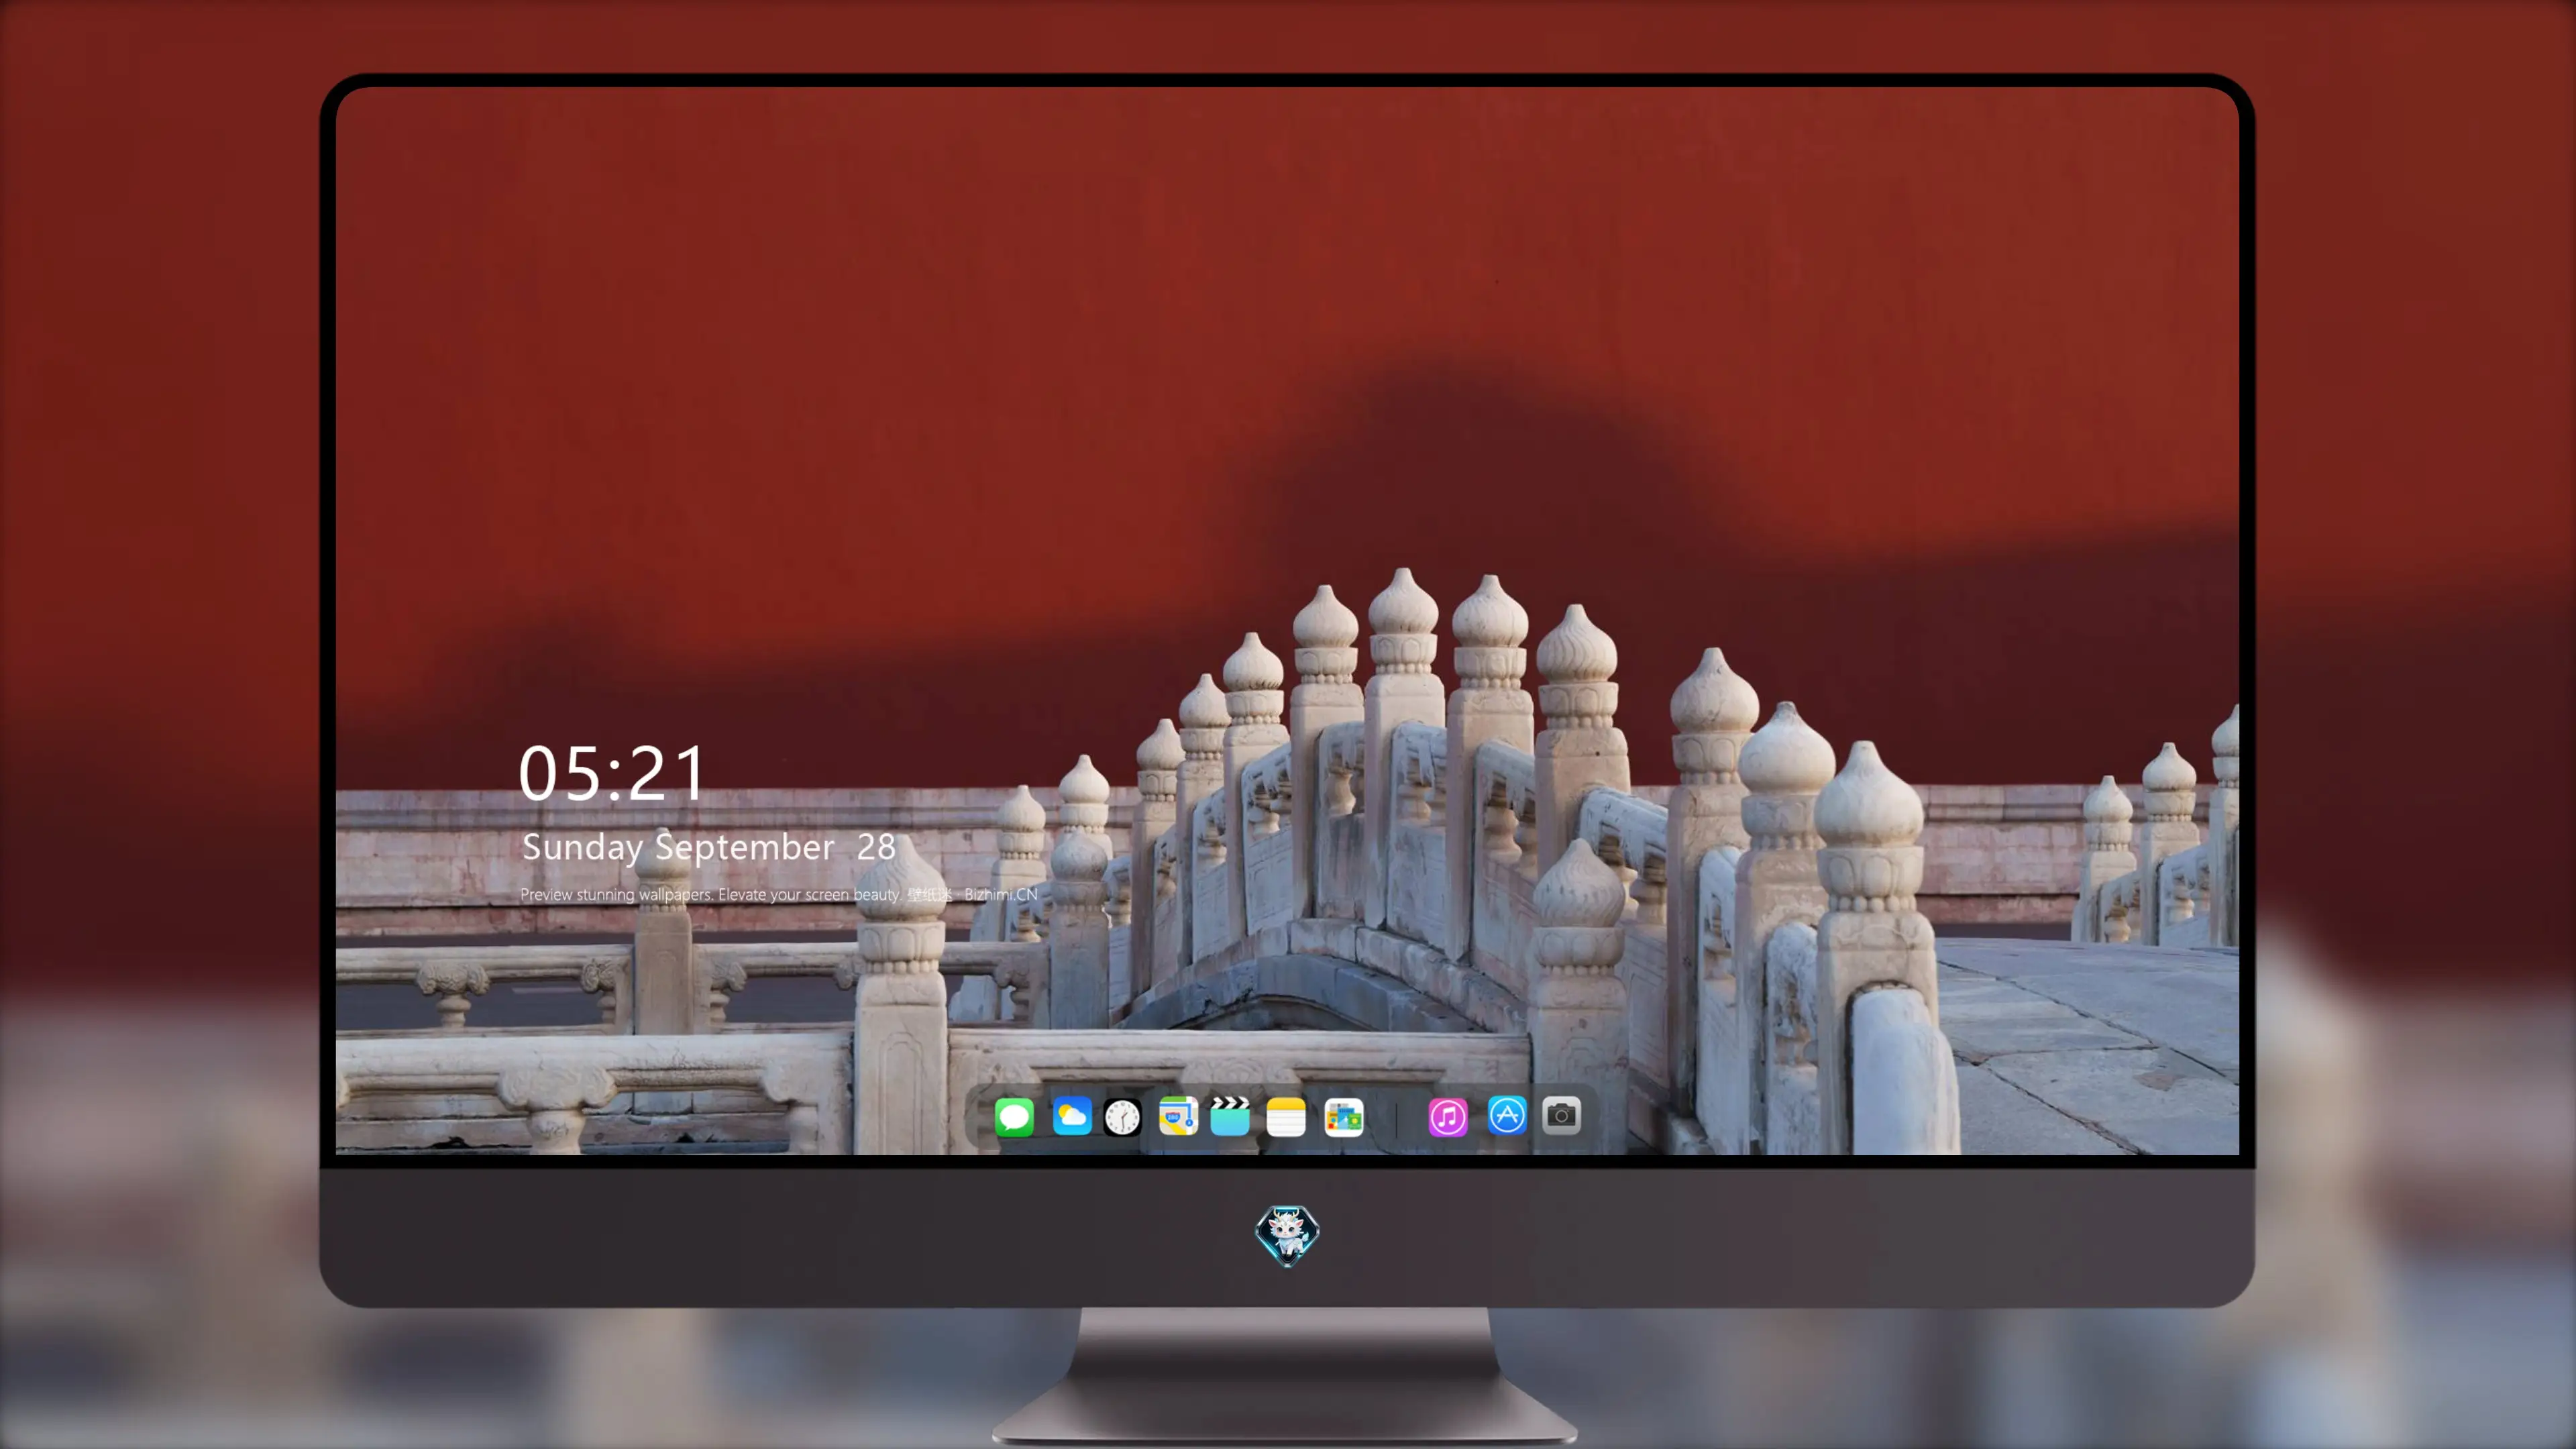2576x1449 pixels.
Task: Open the Videos clapperboard icon
Action: coord(1230,1116)
